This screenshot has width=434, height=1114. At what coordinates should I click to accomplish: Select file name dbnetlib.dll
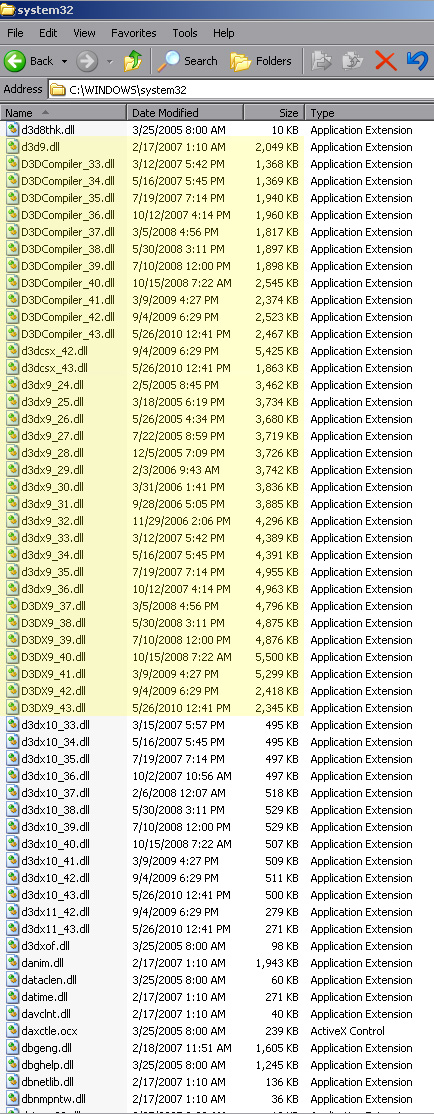(x=48, y=1082)
